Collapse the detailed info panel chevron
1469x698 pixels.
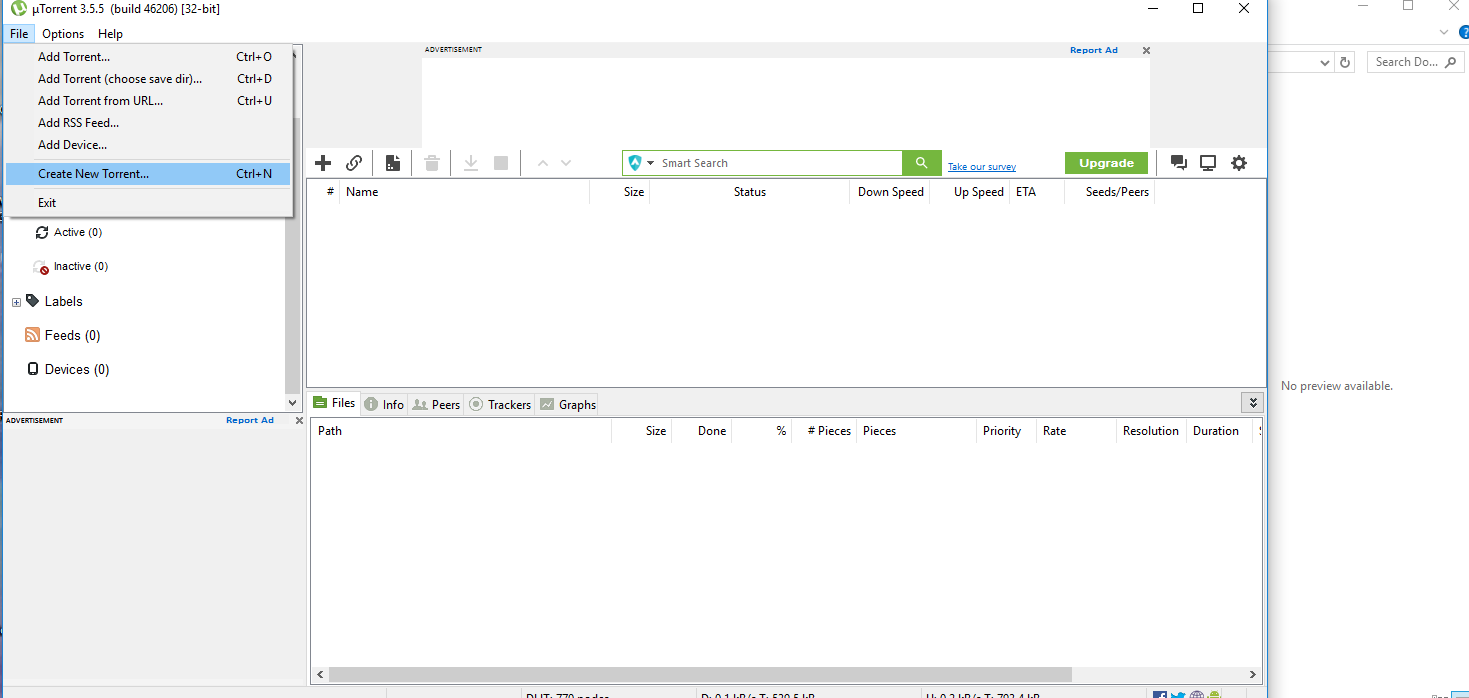pyautogui.click(x=1252, y=402)
